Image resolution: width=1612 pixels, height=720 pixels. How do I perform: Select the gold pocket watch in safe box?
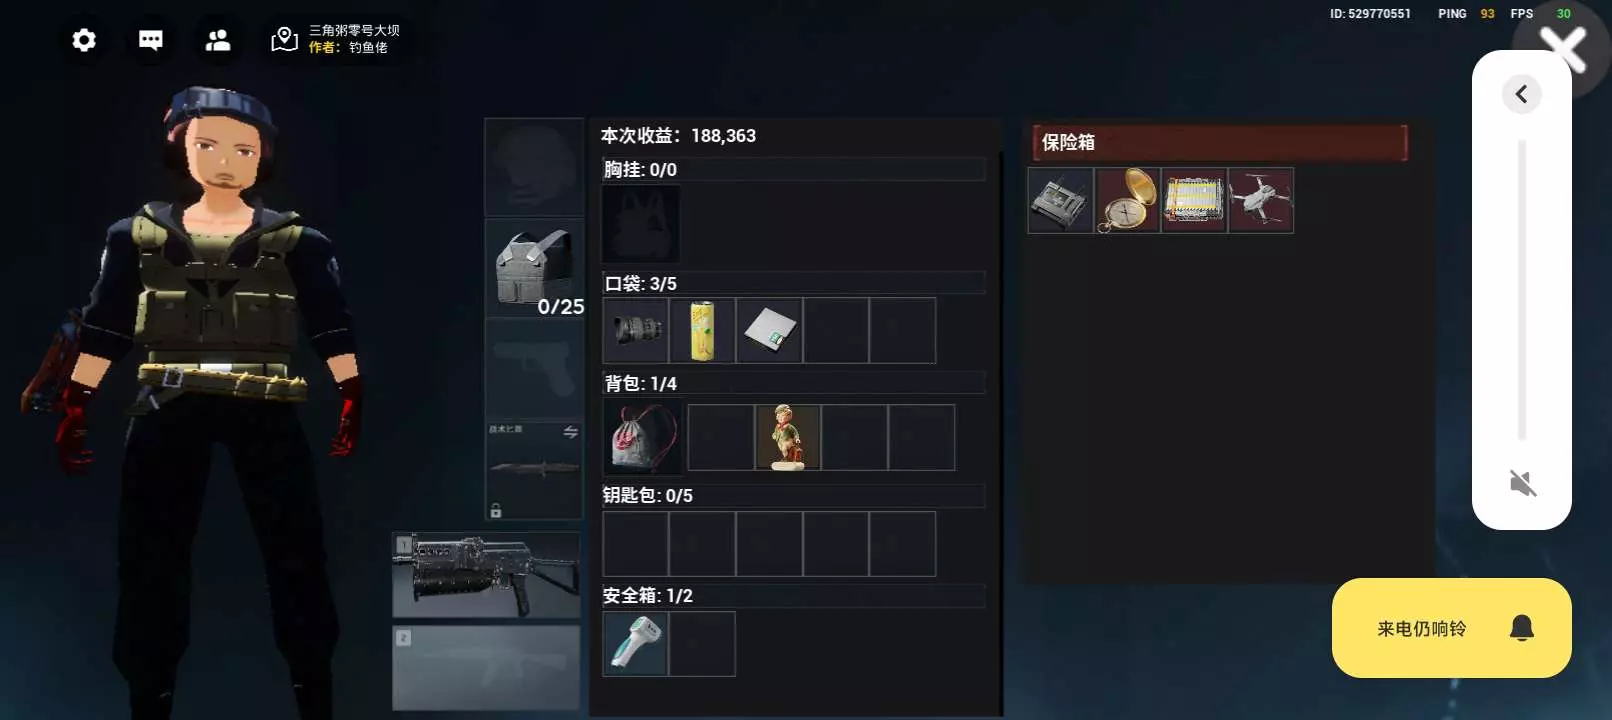point(1127,201)
